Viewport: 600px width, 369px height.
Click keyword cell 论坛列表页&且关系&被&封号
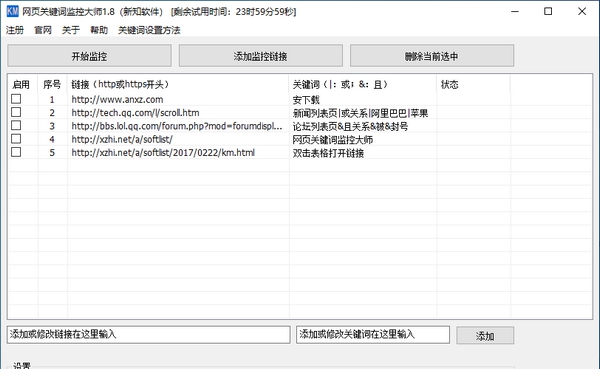click(351, 126)
